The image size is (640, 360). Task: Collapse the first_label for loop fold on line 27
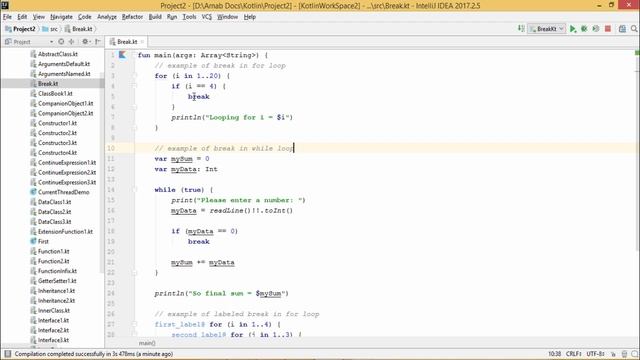[134, 324]
